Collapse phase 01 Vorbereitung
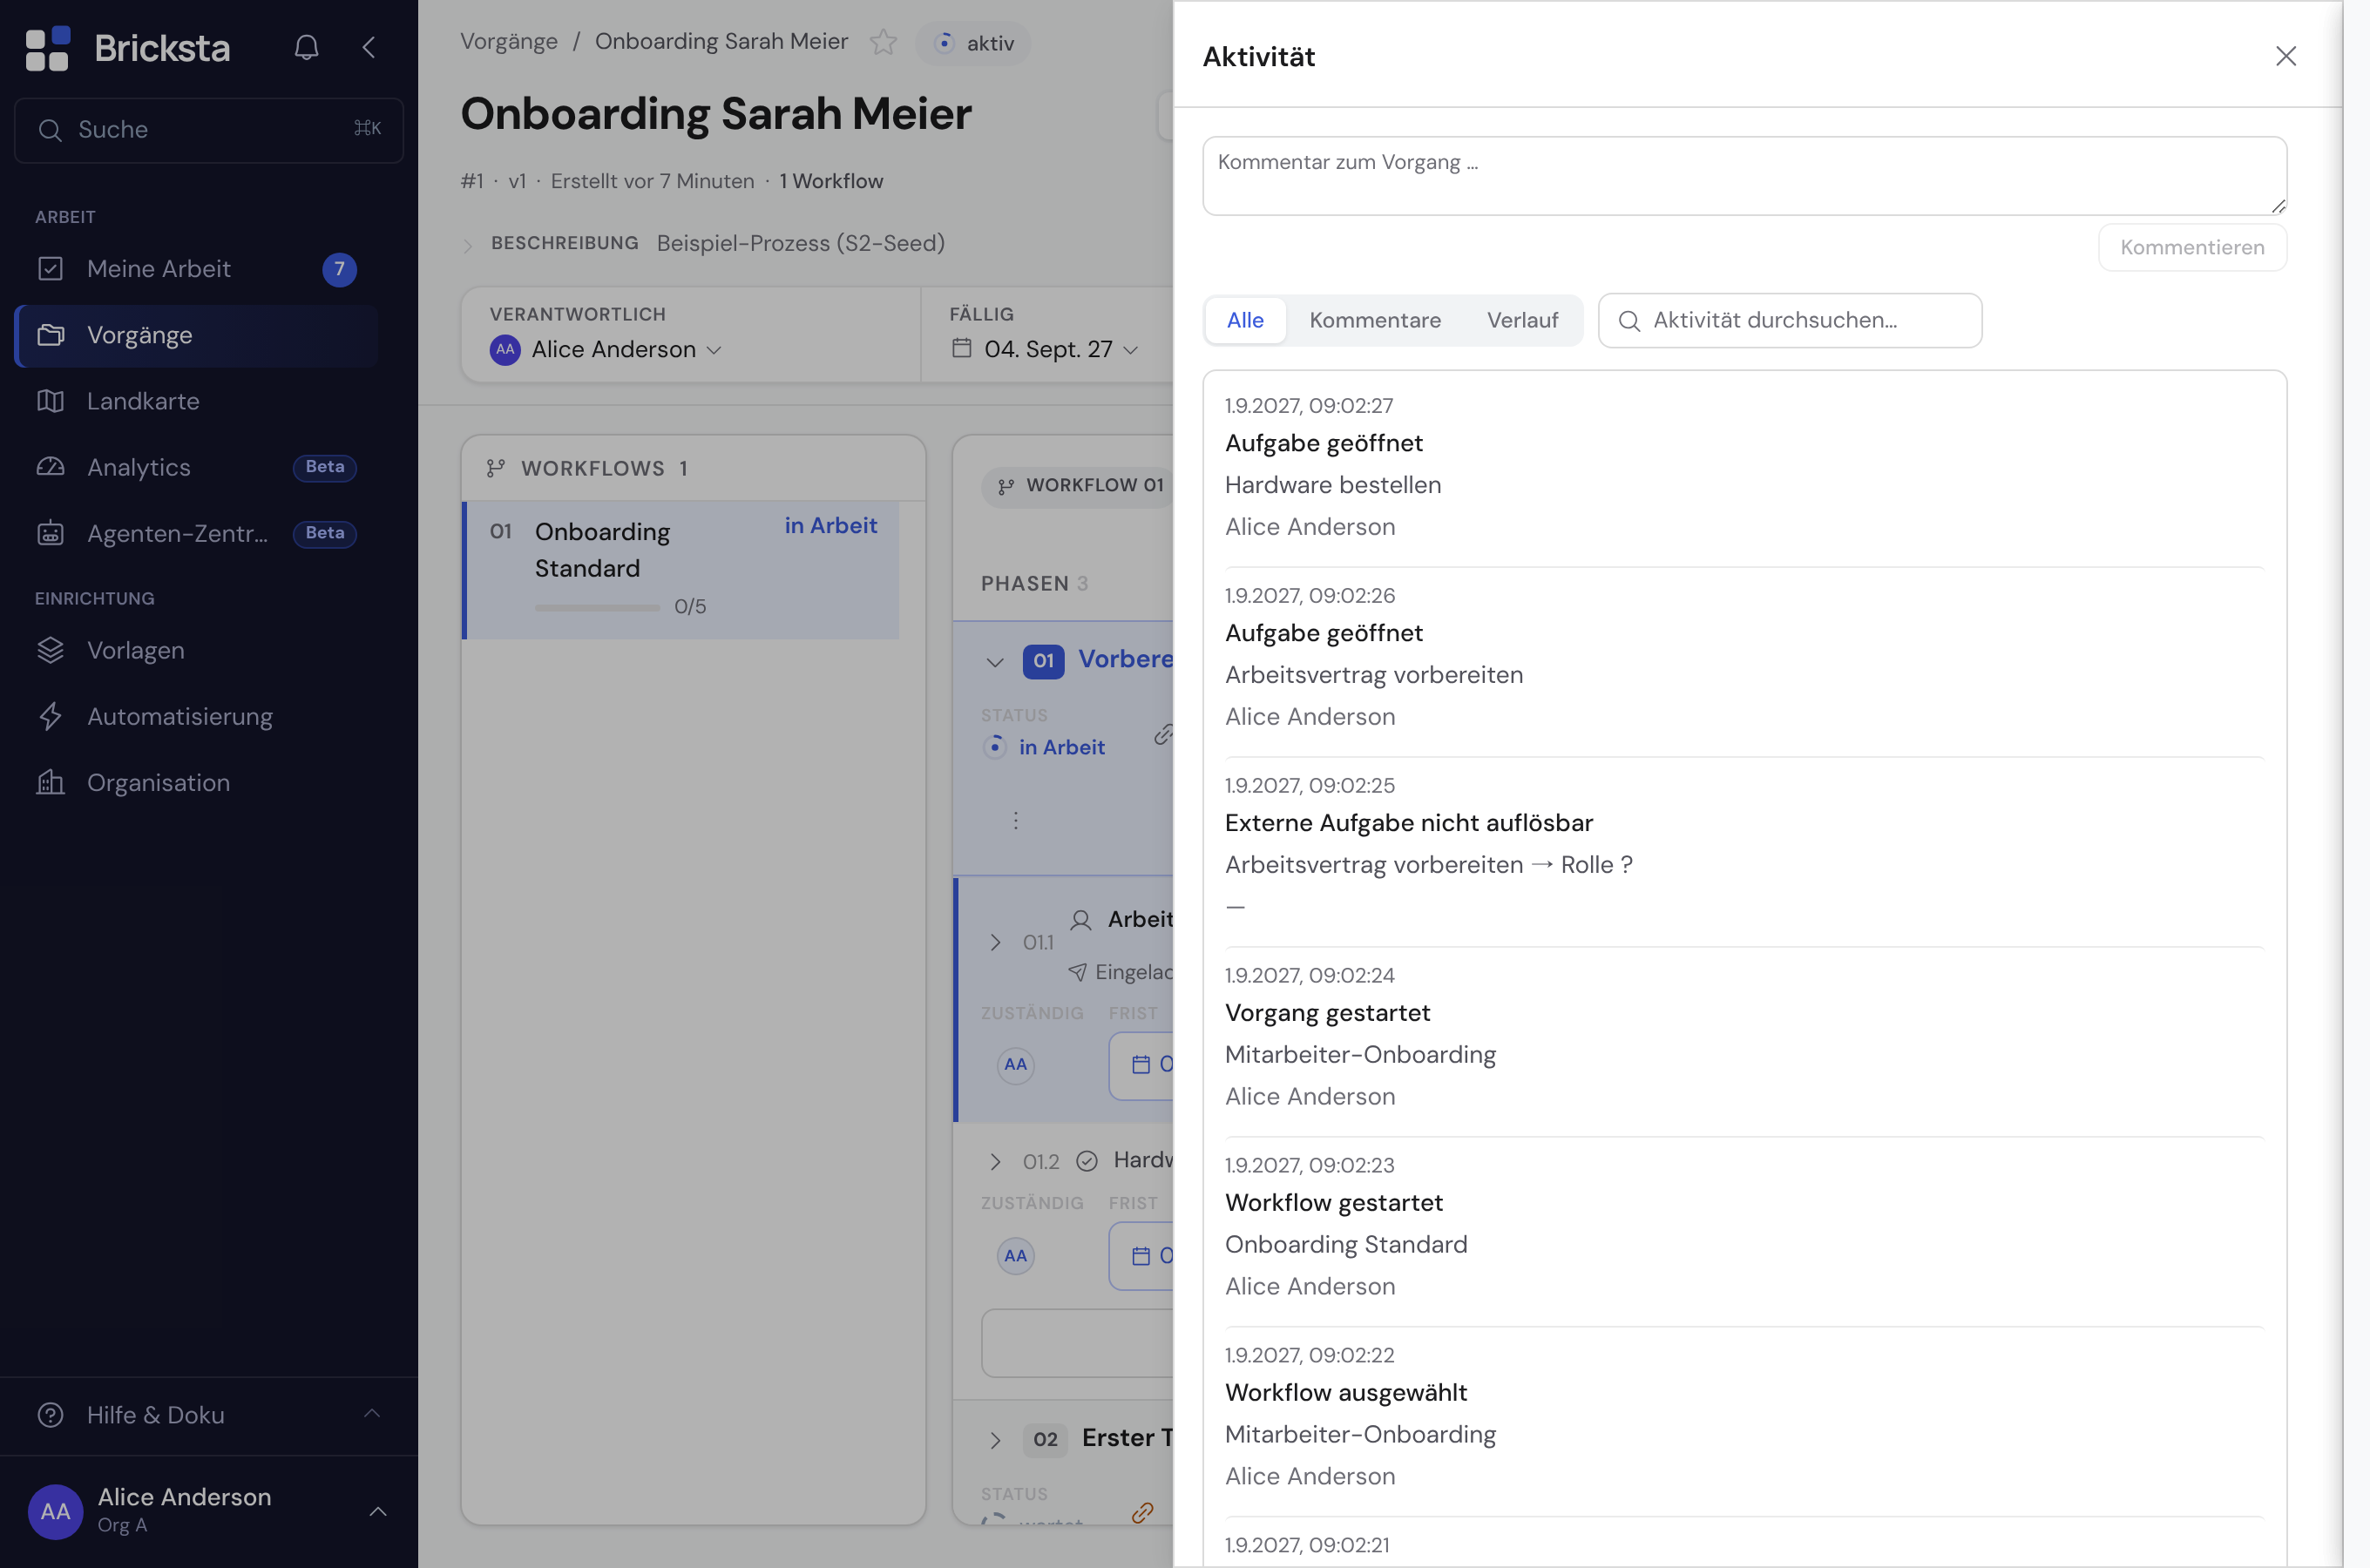Viewport: 2370px width, 1568px height. coord(995,661)
